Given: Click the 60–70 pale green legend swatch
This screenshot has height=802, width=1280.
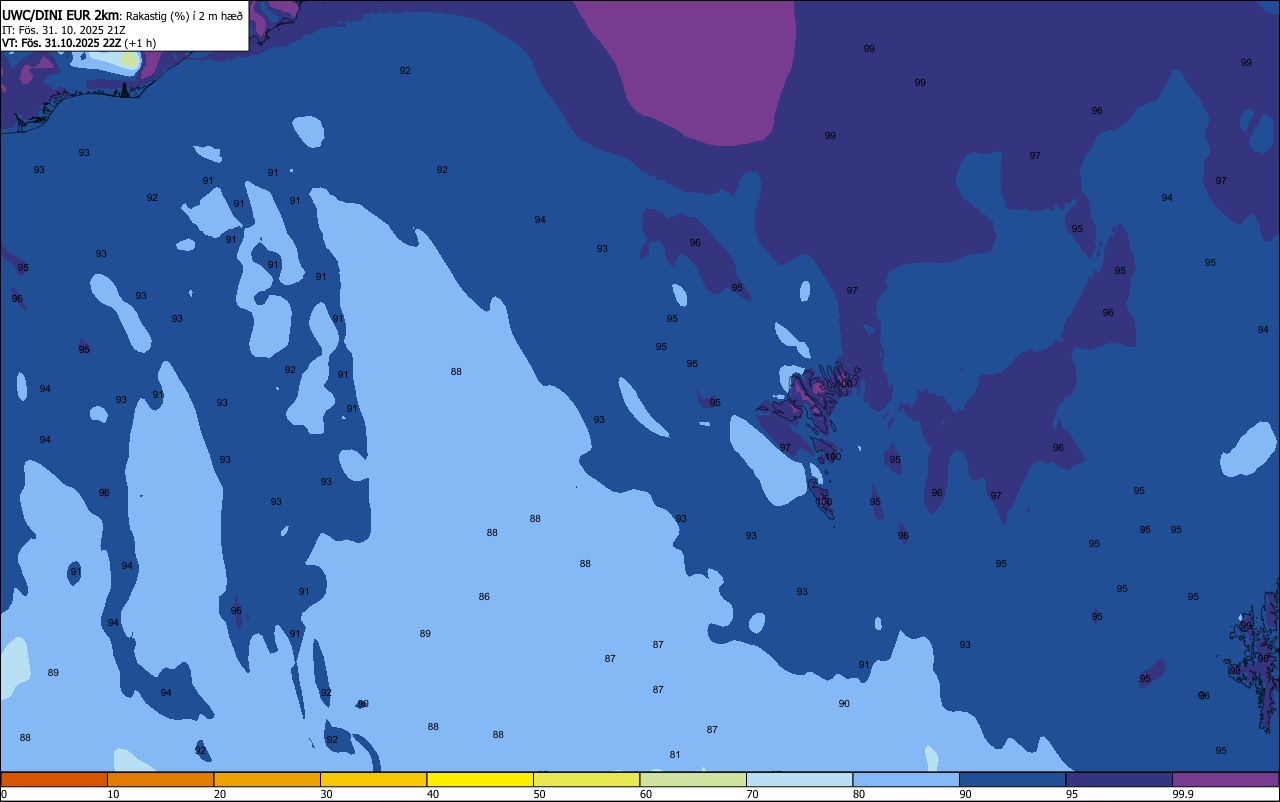Looking at the screenshot, I should click(693, 779).
